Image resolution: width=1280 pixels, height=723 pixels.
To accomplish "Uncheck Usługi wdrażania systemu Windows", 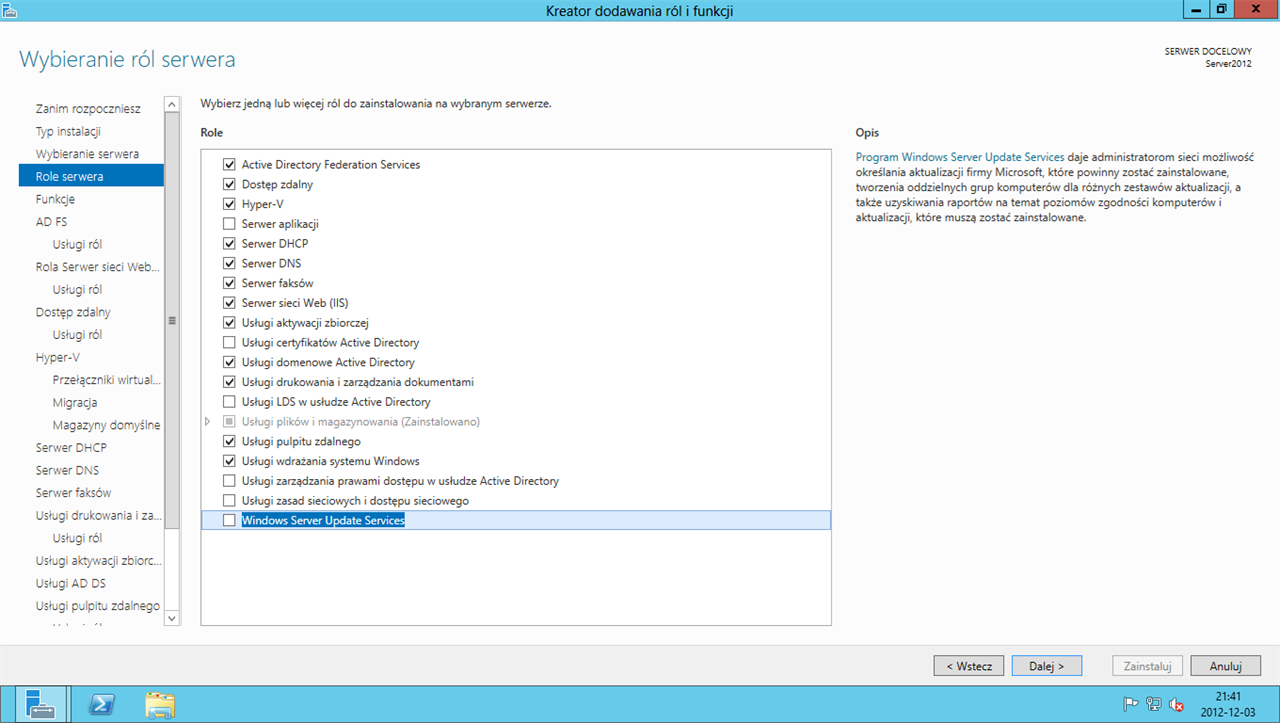I will pyautogui.click(x=230, y=461).
